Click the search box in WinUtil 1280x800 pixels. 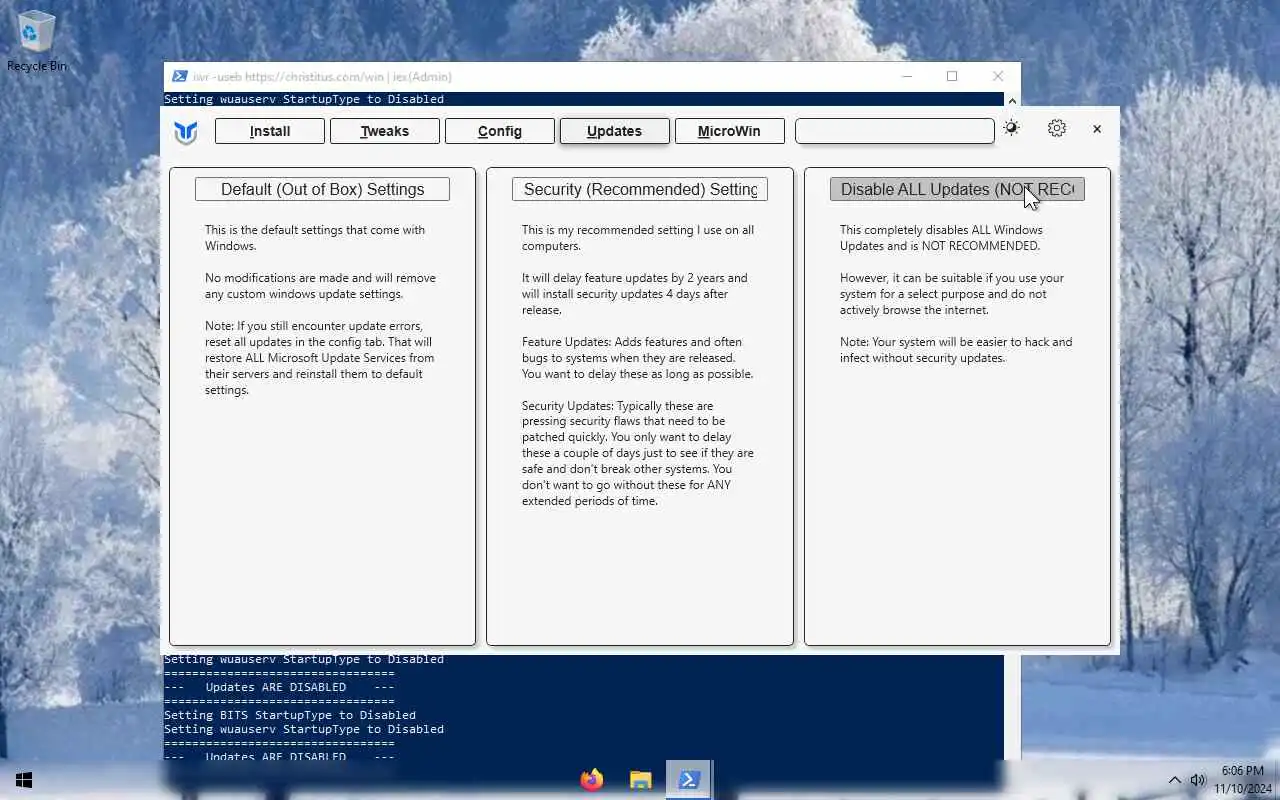click(894, 131)
